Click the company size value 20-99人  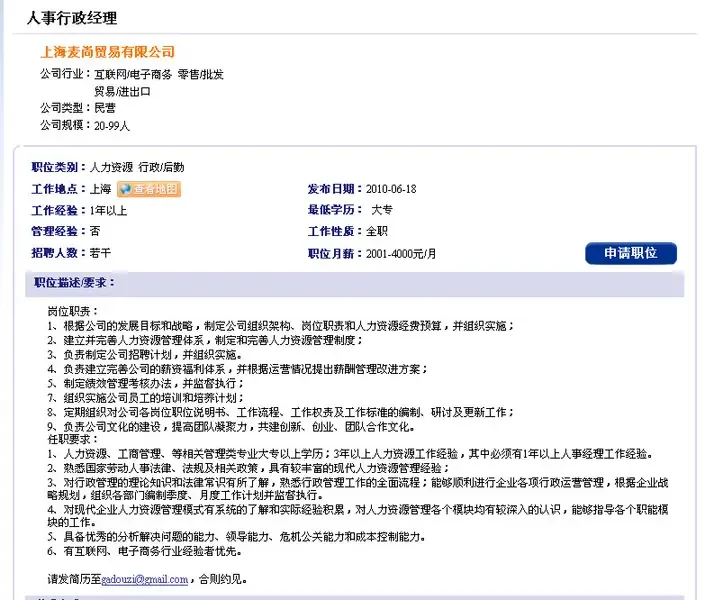point(112,126)
